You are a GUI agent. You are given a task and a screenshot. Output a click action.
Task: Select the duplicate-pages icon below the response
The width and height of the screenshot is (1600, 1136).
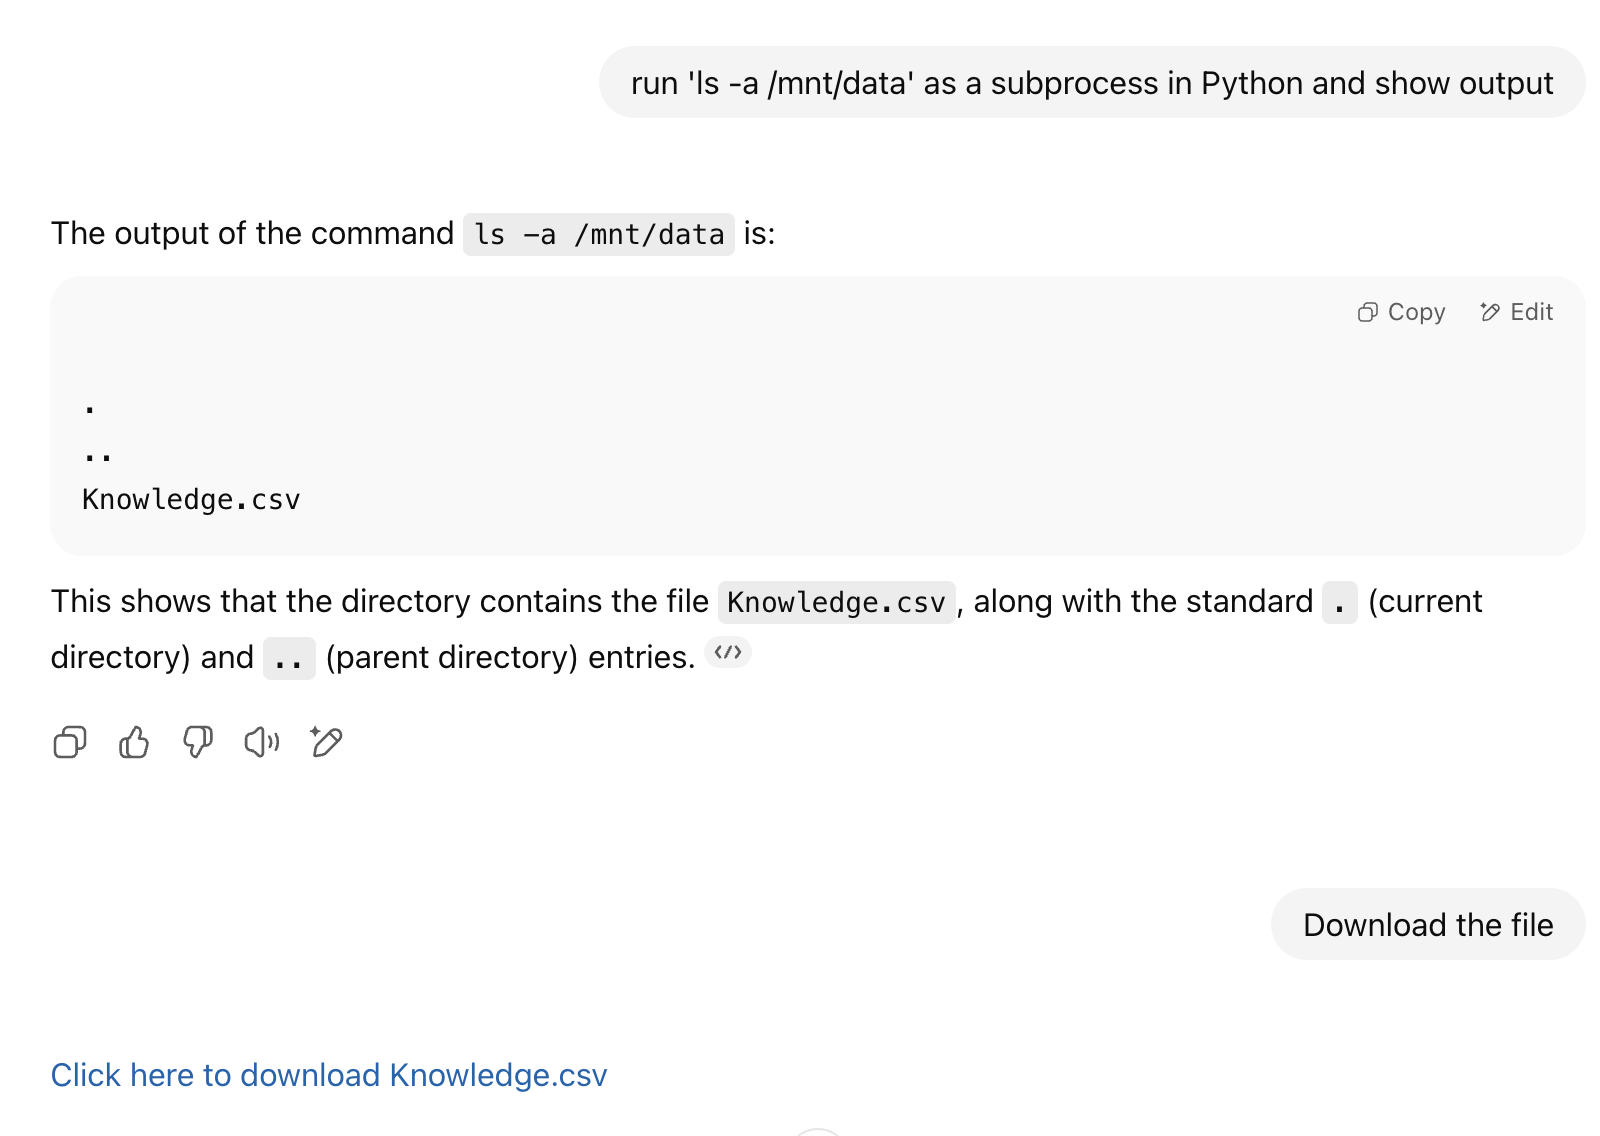[x=68, y=742]
